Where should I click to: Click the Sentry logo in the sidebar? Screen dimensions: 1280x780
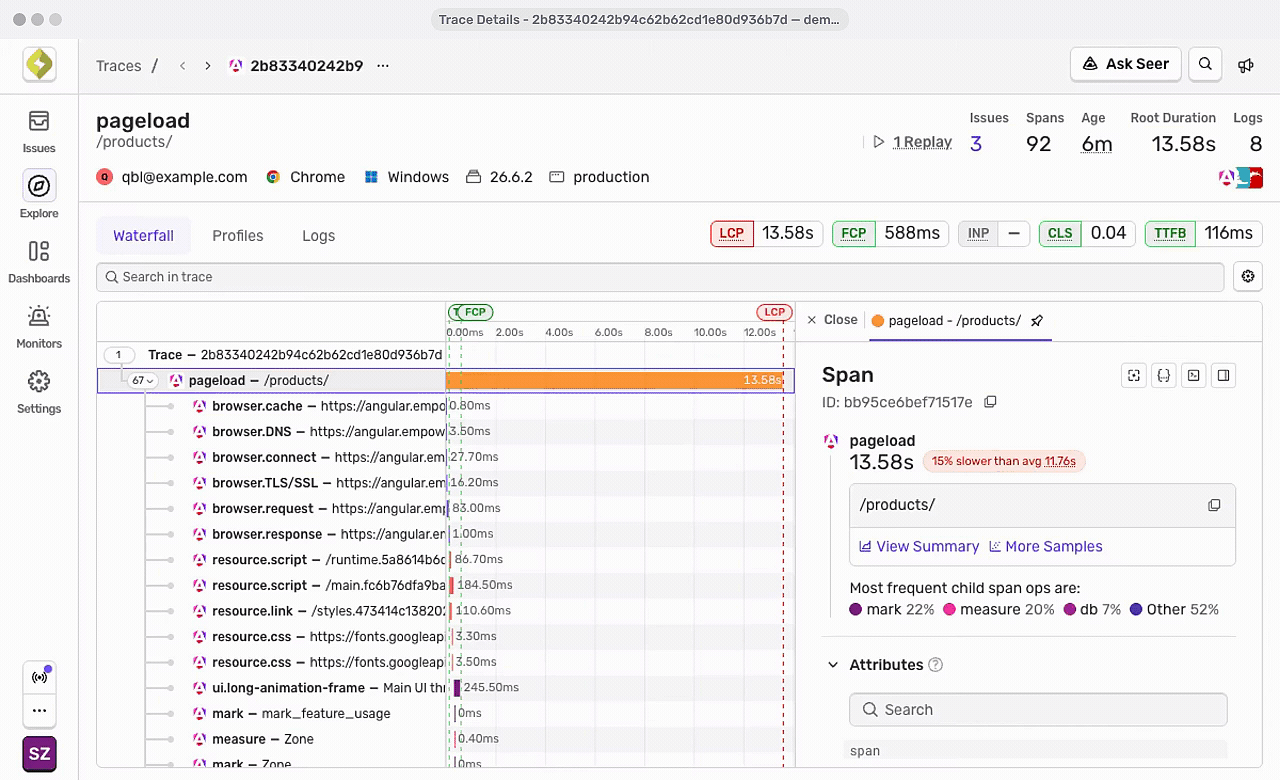pos(39,65)
